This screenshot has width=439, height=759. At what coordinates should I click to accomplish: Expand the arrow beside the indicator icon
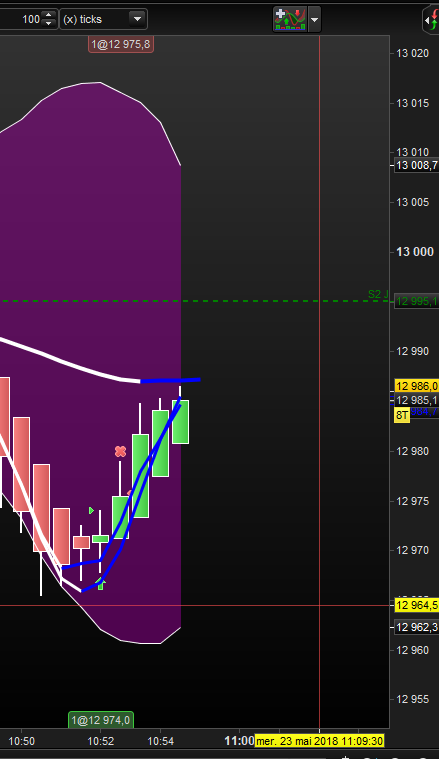(x=315, y=20)
